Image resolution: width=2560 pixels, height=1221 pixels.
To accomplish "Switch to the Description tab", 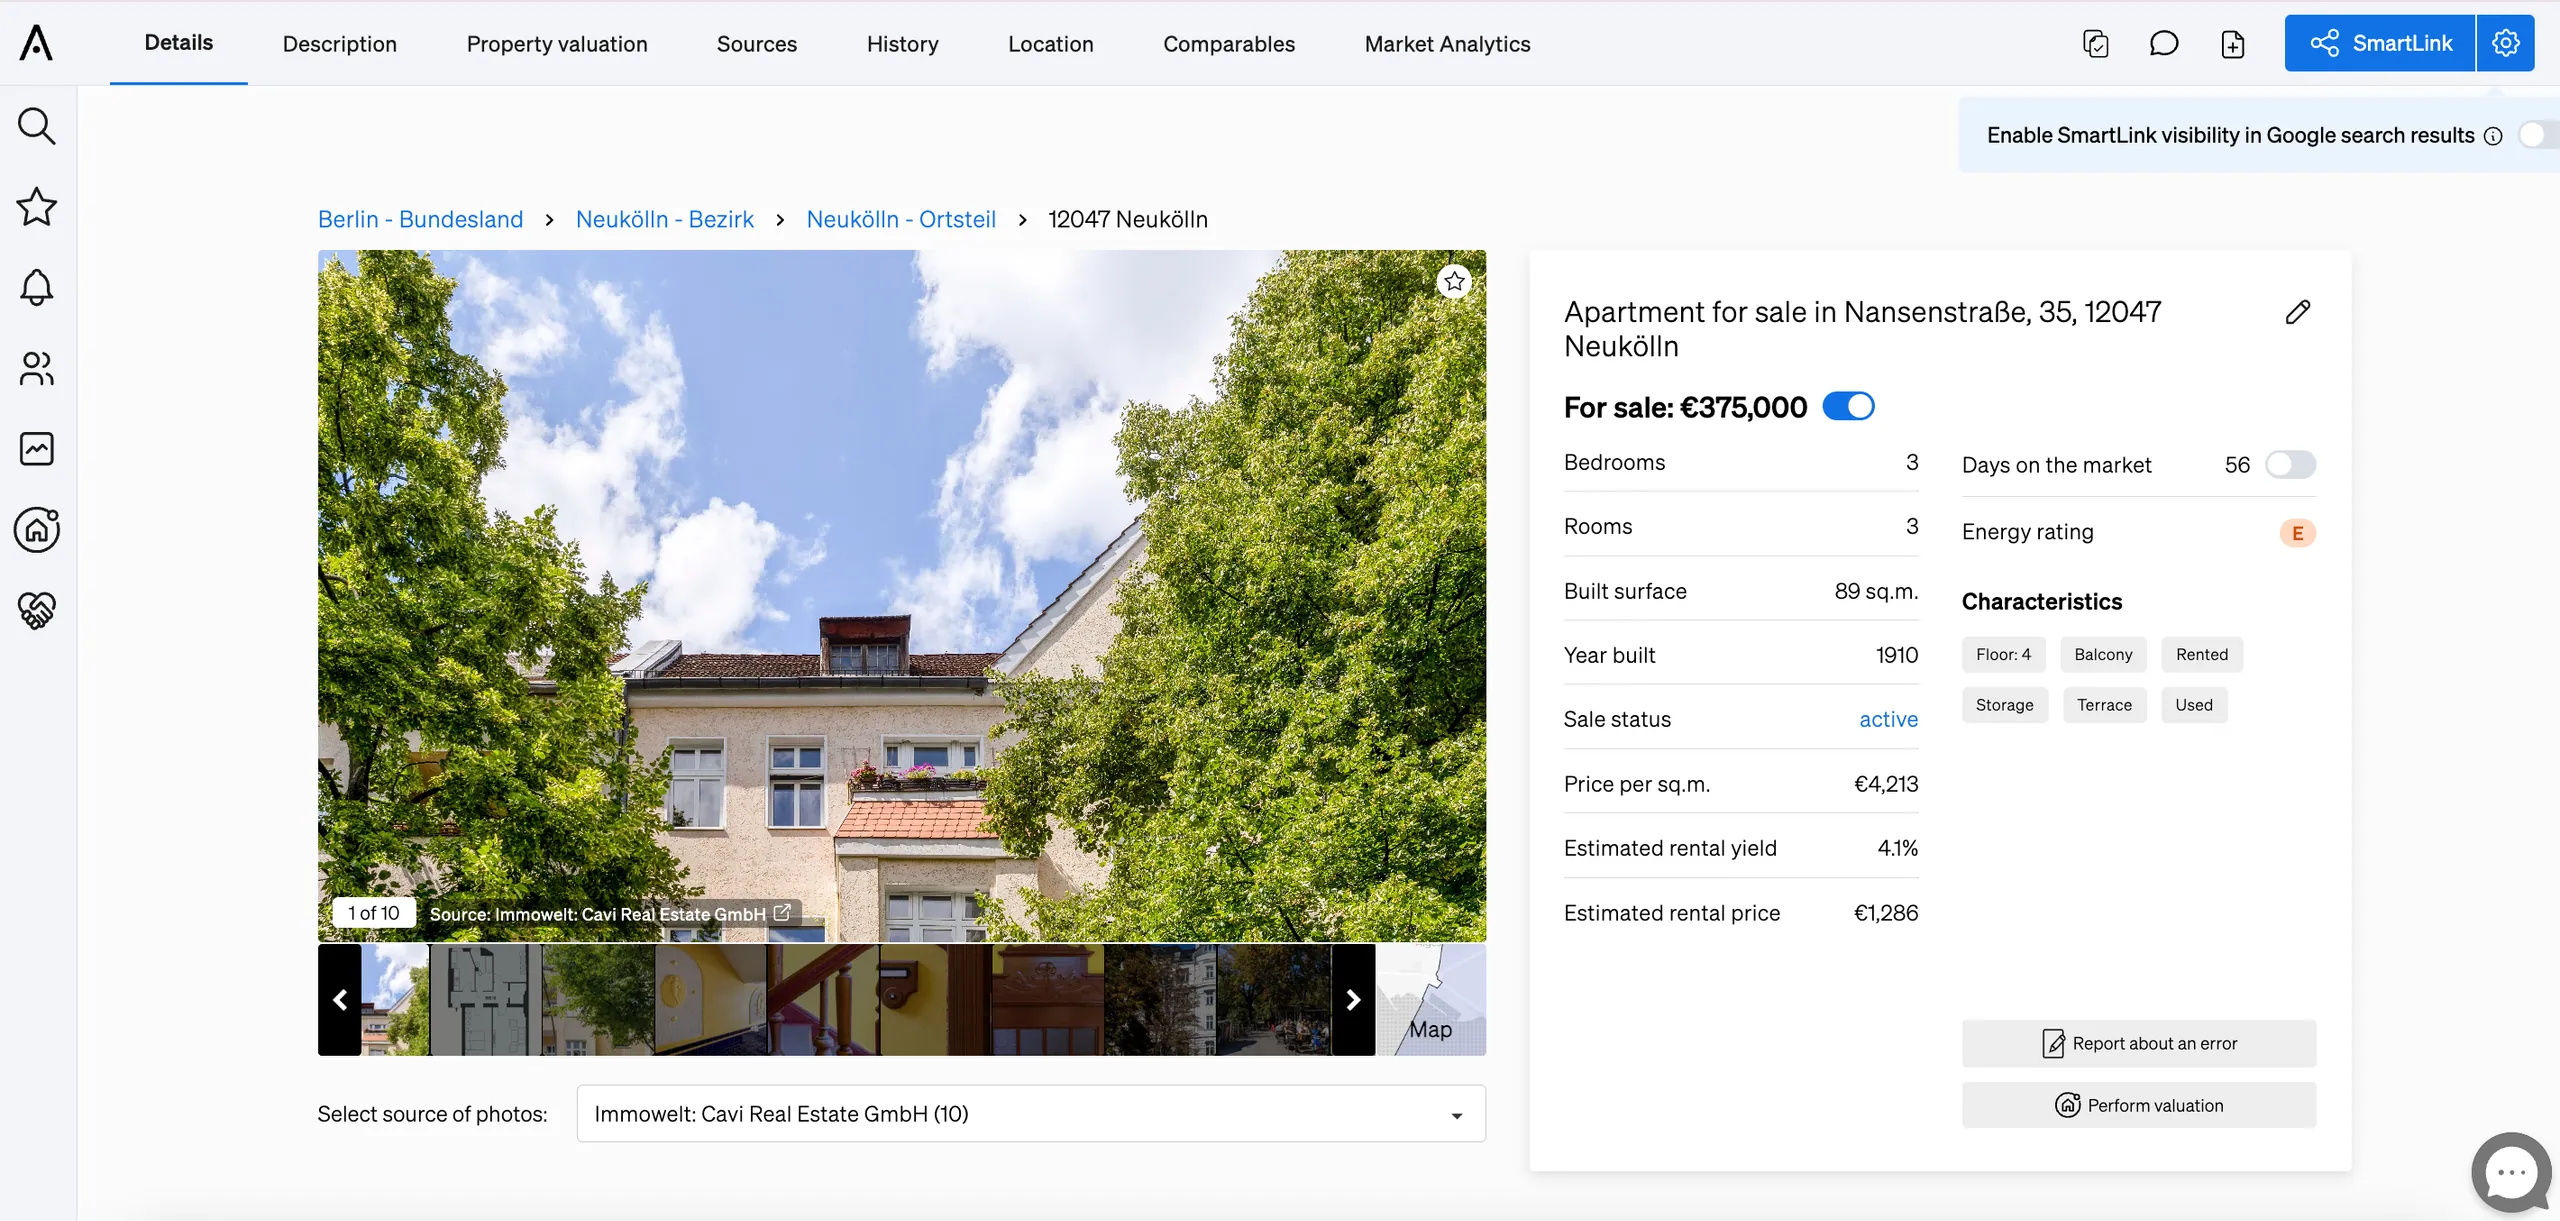I will [340, 43].
